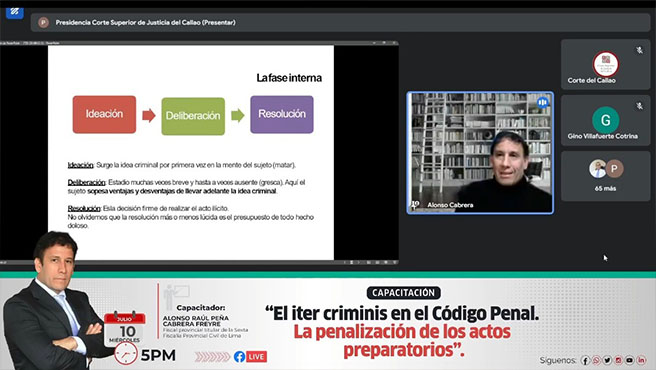Click the July 10 calendar icon
Screen dimensions: 656x370
(x=125, y=328)
